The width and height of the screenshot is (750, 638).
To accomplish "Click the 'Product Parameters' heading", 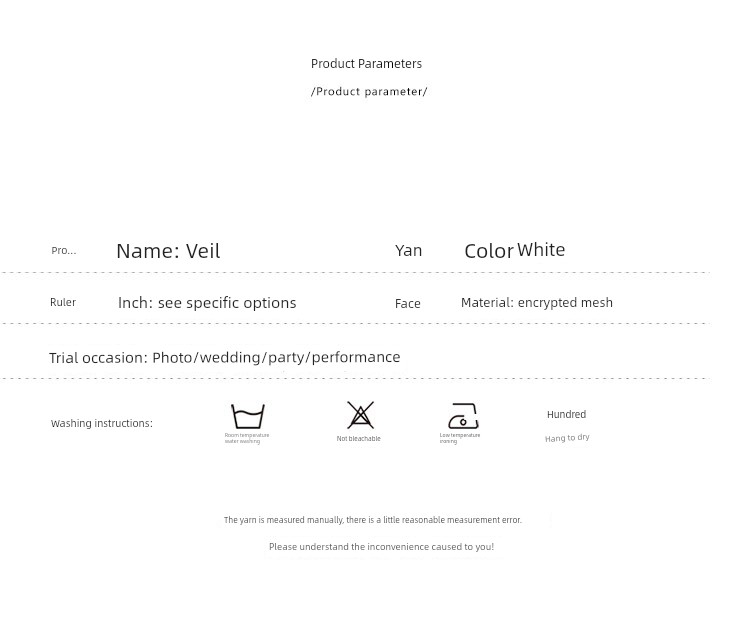I will coord(366,64).
